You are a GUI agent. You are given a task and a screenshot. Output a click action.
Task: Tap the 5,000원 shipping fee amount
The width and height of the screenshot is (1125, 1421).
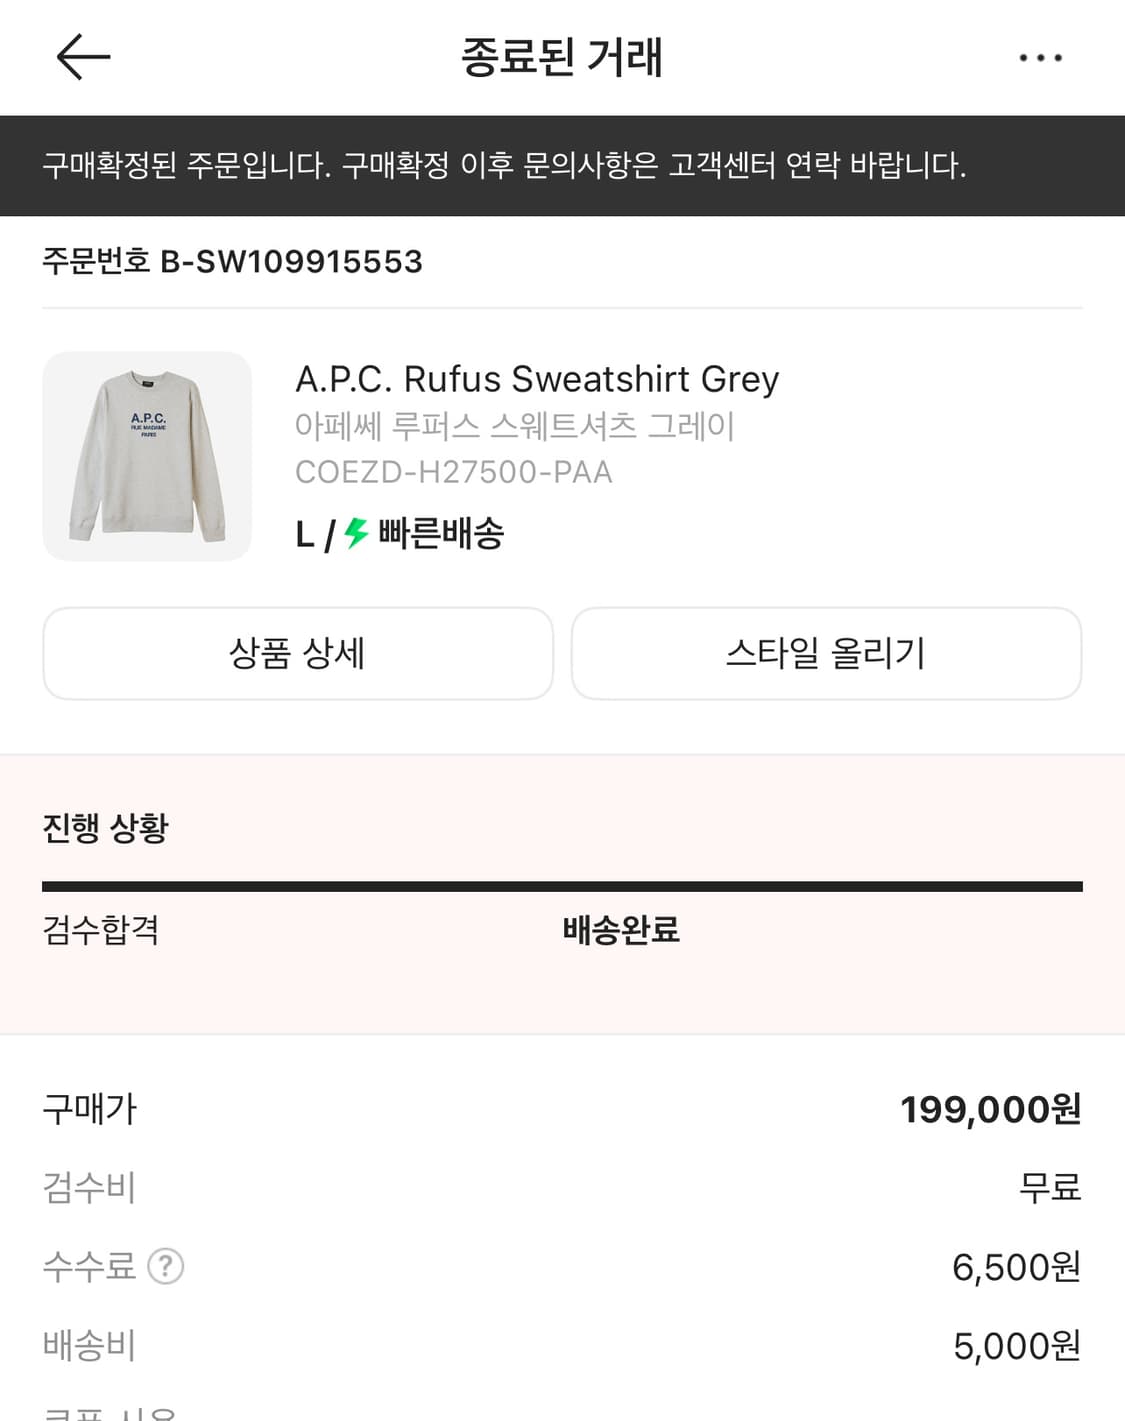click(1016, 1346)
